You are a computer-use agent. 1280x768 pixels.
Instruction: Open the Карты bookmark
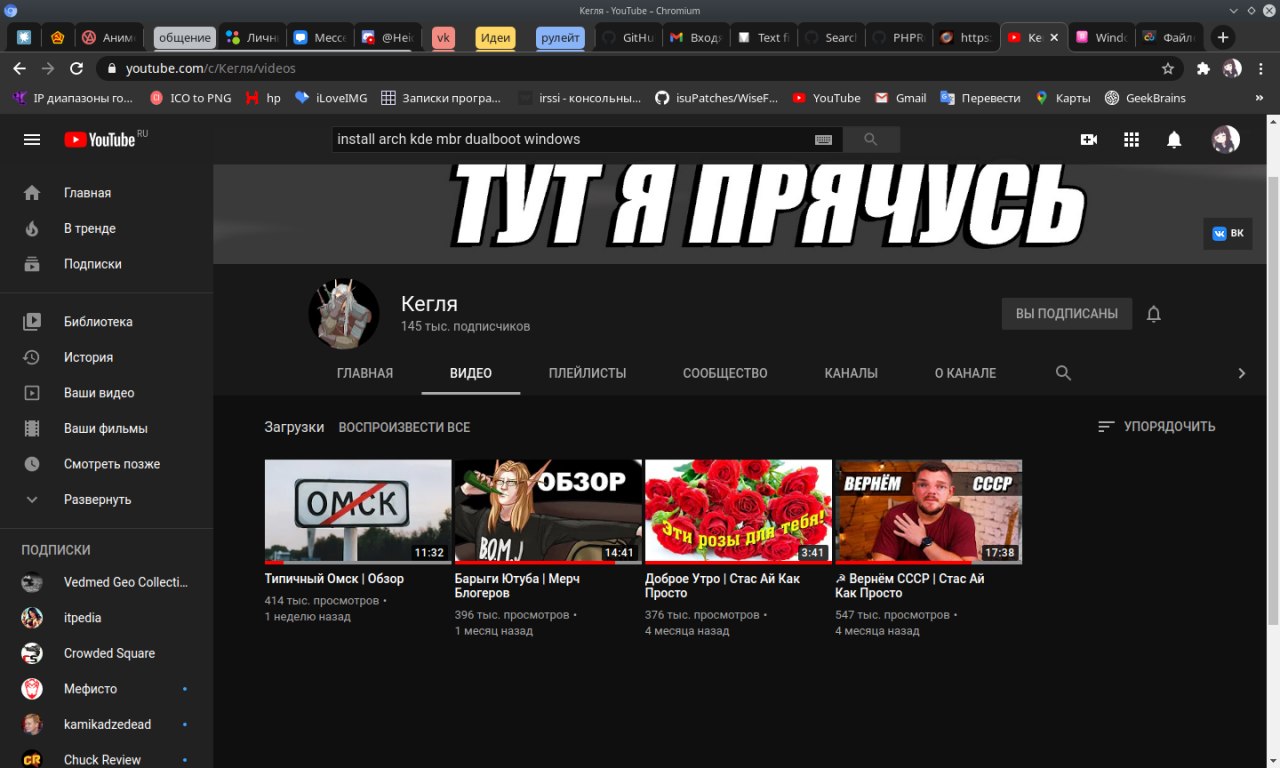[x=1062, y=98]
